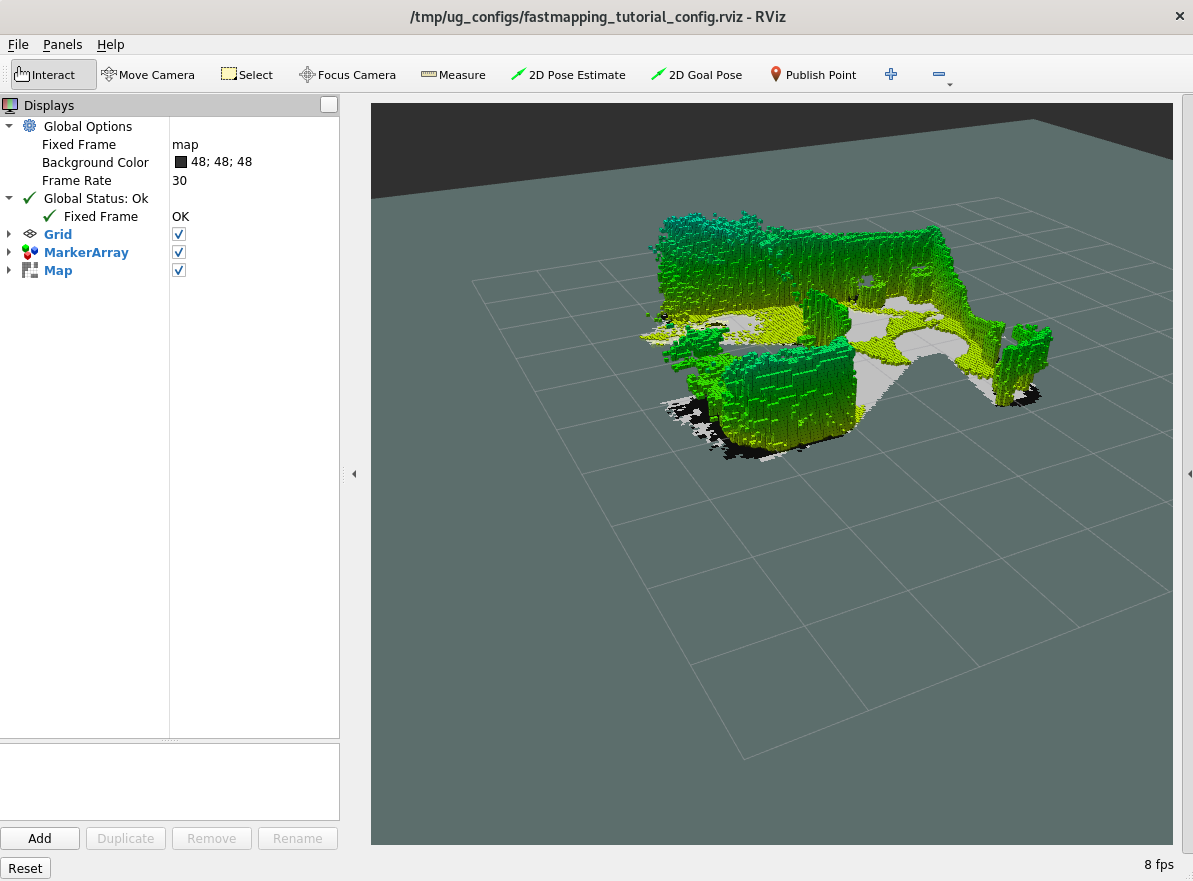Click the Background Color swatch
Screen dimensions: 1193x881
coord(181,163)
